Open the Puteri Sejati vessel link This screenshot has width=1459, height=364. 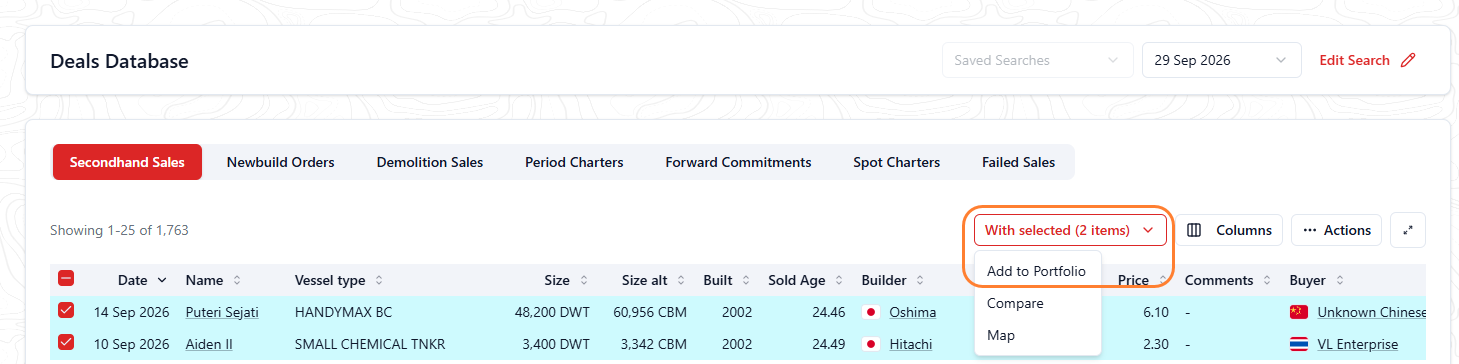pyautogui.click(x=222, y=312)
